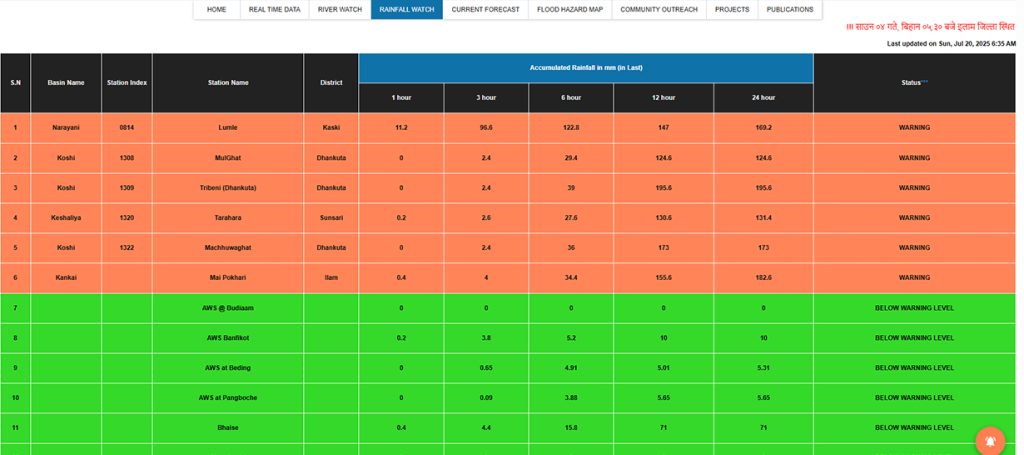Click the Status column header
The width and height of the screenshot is (1024, 455).
[x=914, y=82]
